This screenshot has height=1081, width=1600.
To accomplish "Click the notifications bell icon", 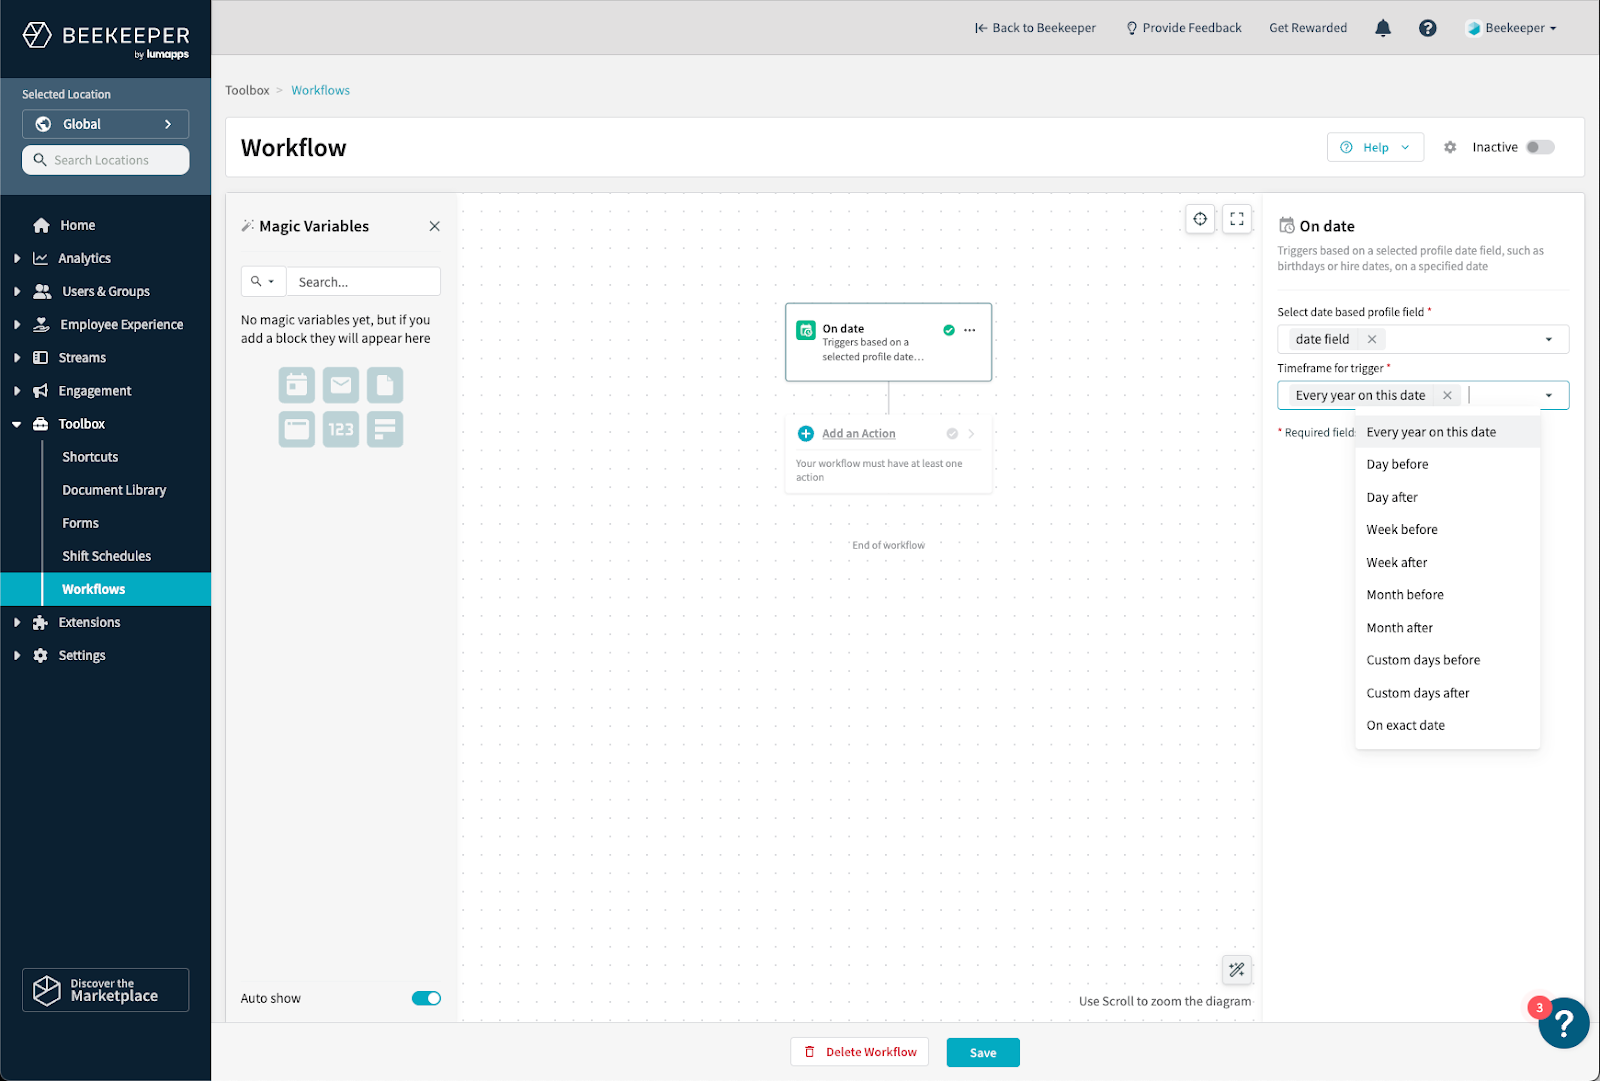I will (x=1383, y=28).
